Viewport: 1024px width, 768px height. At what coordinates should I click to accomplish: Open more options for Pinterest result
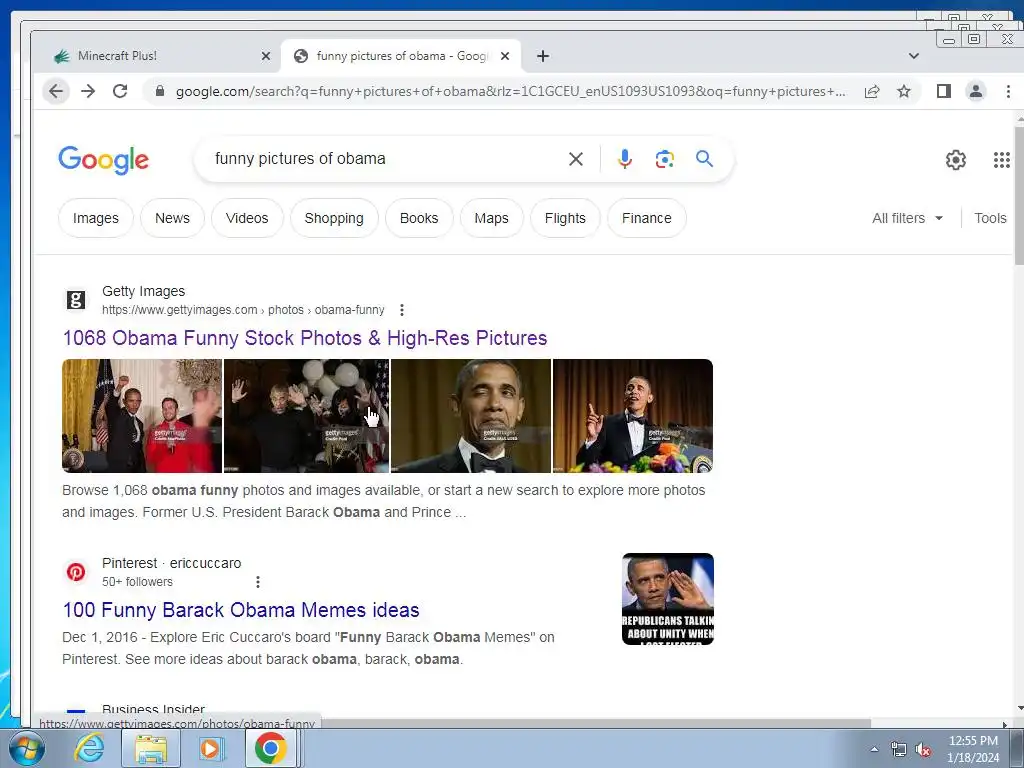(258, 582)
